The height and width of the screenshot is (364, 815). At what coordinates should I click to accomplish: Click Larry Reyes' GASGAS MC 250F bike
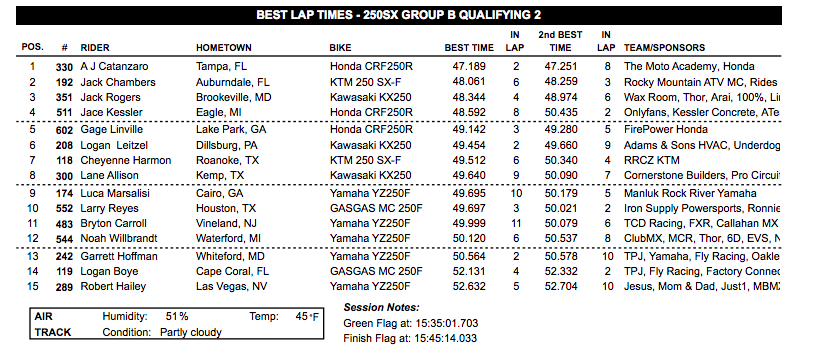376,209
